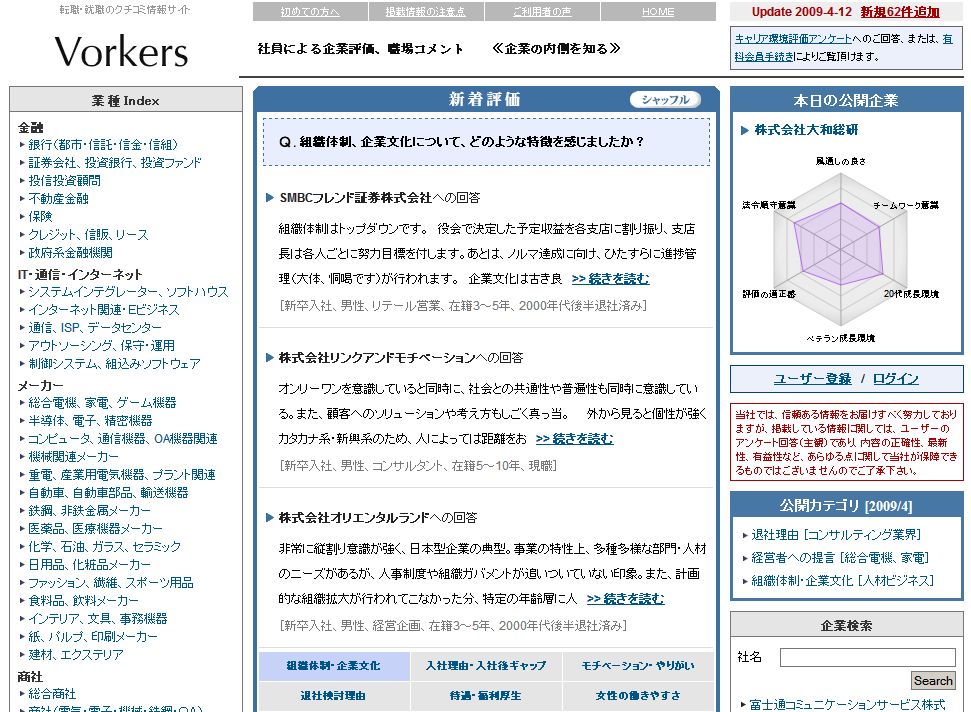This screenshot has width=971, height=712.
Task: Open 経営者への提言 [総合電機、家電]
Action: tap(840, 558)
